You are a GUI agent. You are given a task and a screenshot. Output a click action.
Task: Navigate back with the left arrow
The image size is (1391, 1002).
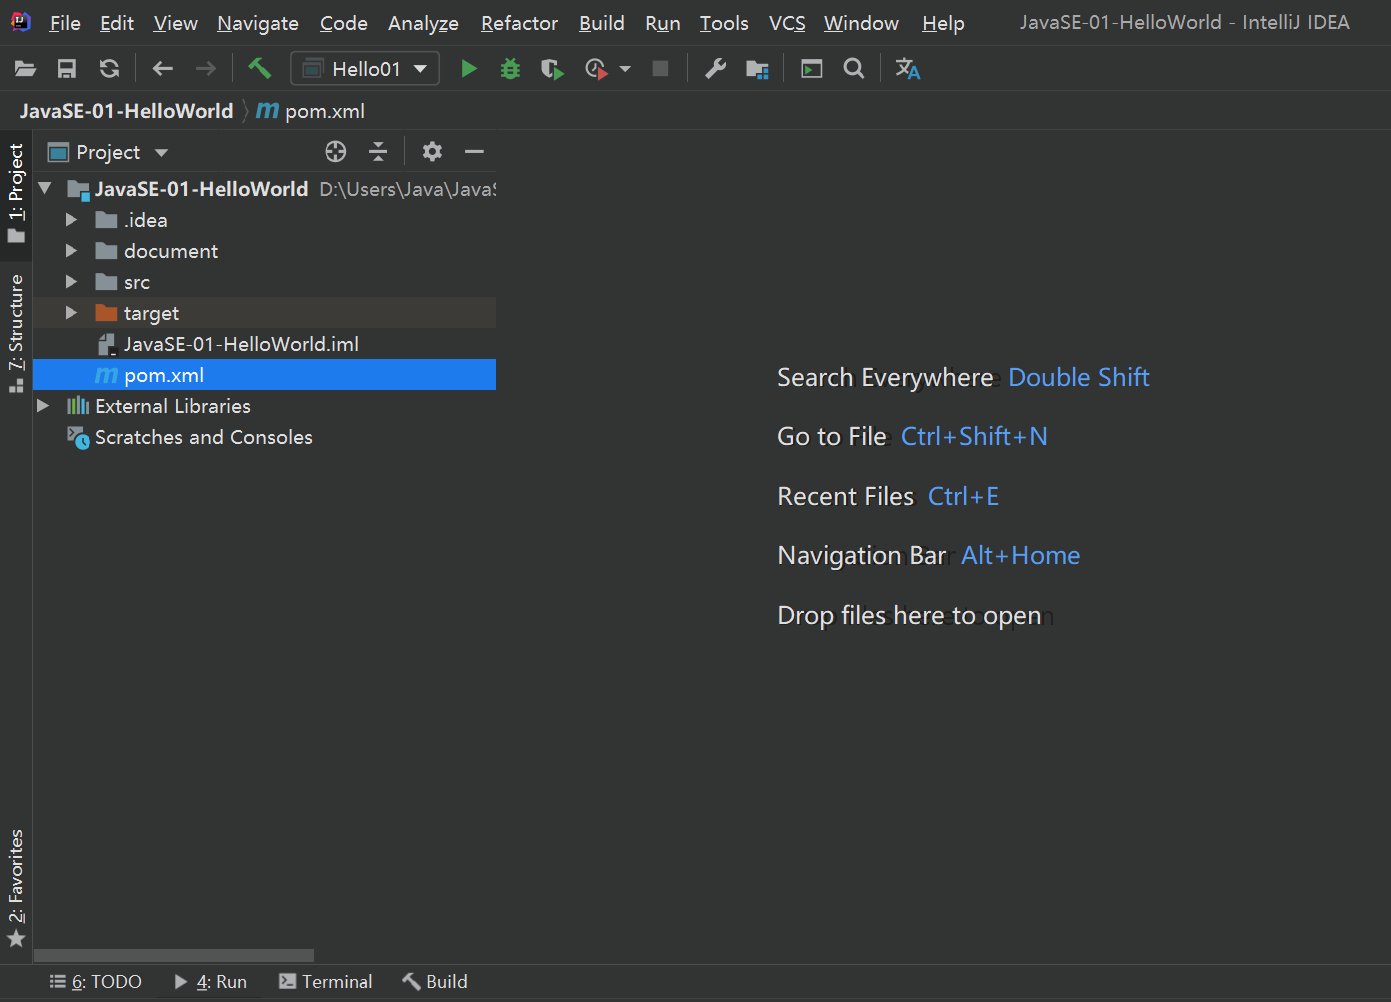162,69
